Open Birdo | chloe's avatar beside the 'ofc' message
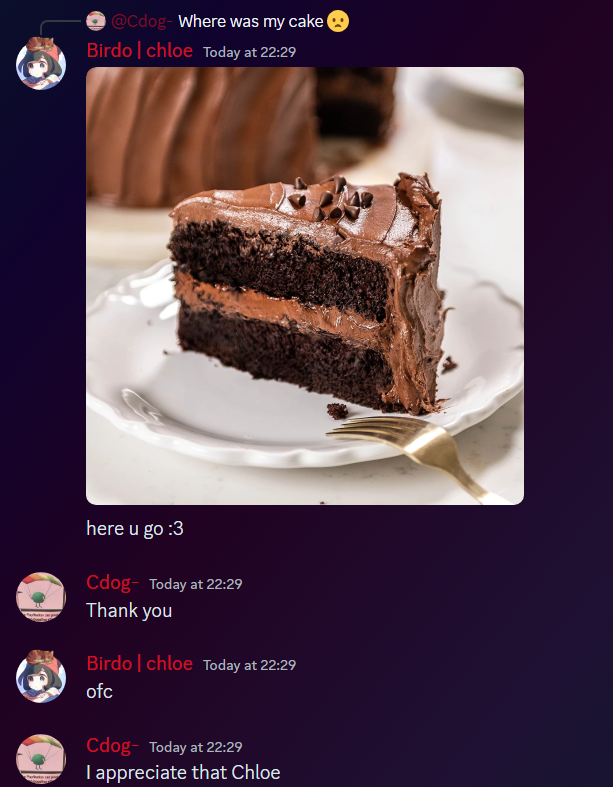Viewport: 613px width, 787px height. (x=41, y=677)
